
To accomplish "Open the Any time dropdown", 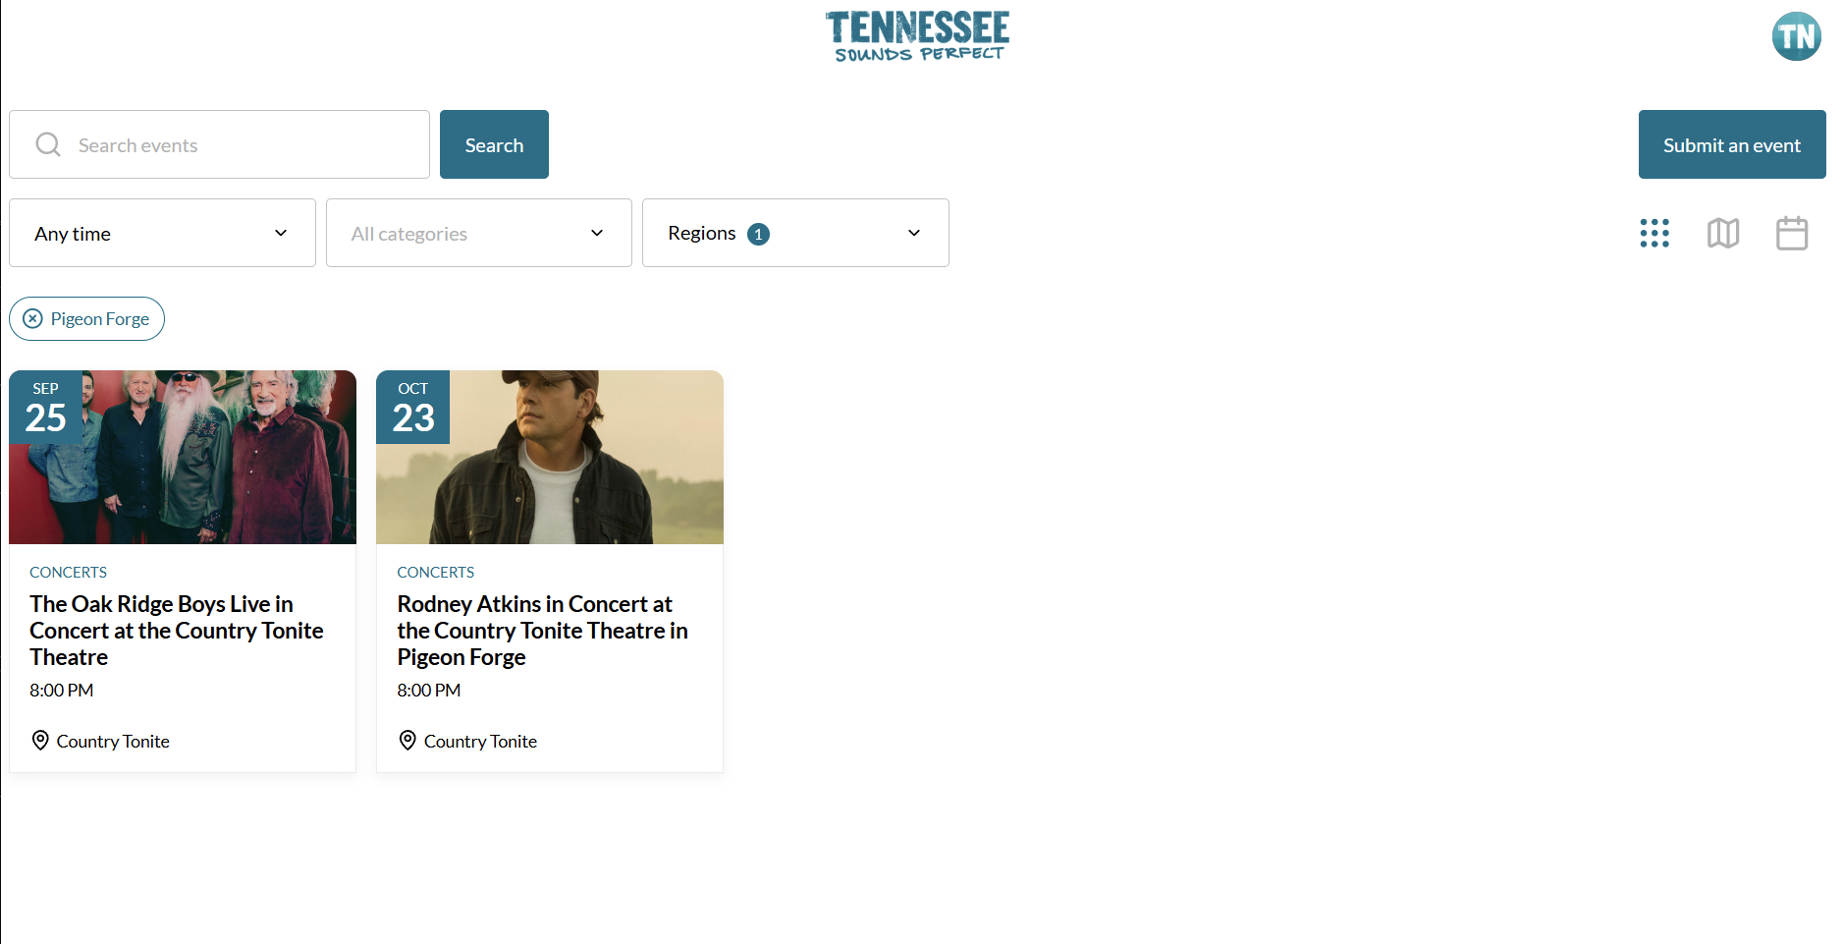I will pos(162,233).
